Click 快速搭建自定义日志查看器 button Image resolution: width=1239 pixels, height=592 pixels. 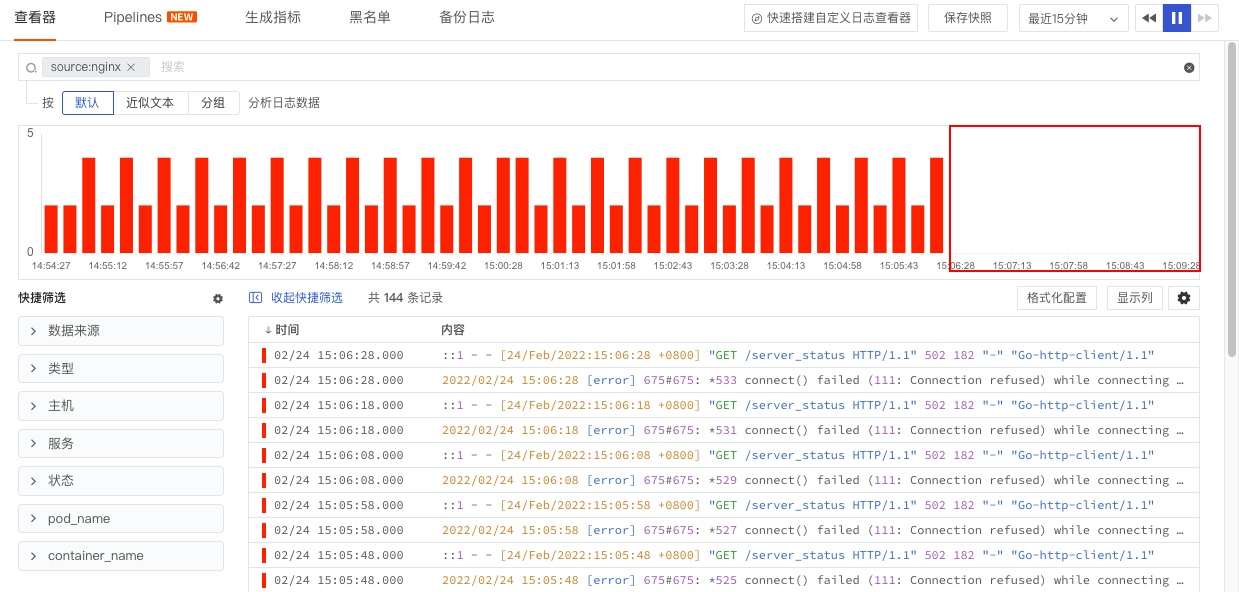click(831, 18)
